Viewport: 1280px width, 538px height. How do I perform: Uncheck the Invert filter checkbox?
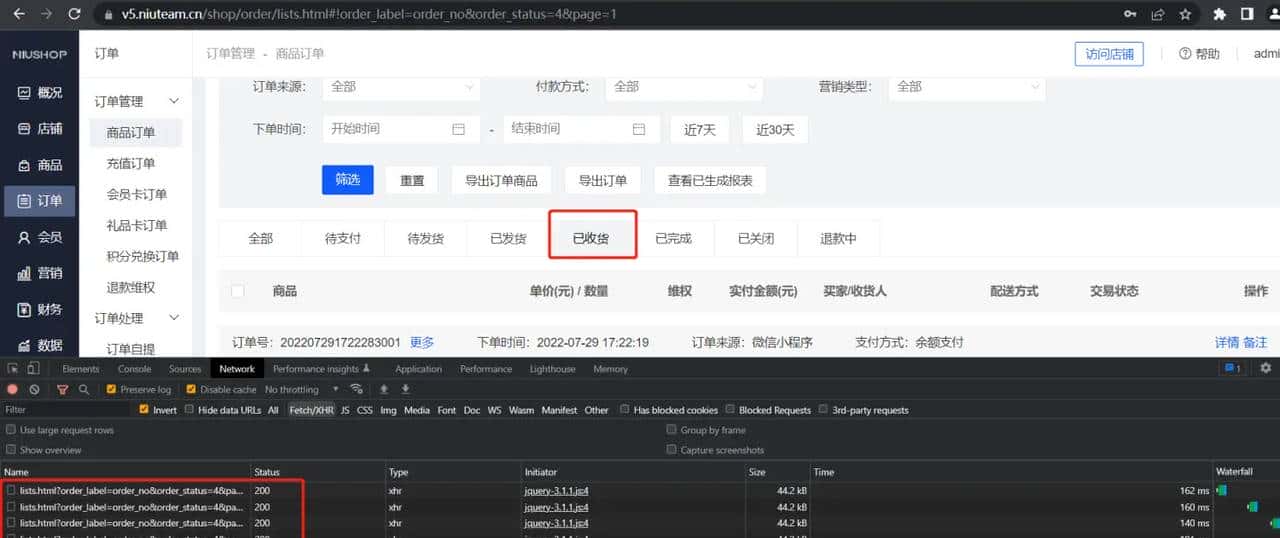[x=144, y=409]
